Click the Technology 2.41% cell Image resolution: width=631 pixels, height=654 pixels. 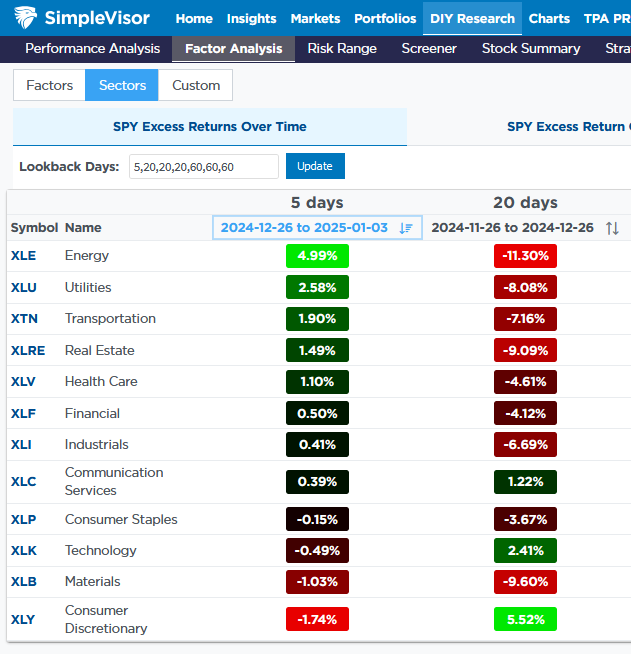tap(525, 551)
